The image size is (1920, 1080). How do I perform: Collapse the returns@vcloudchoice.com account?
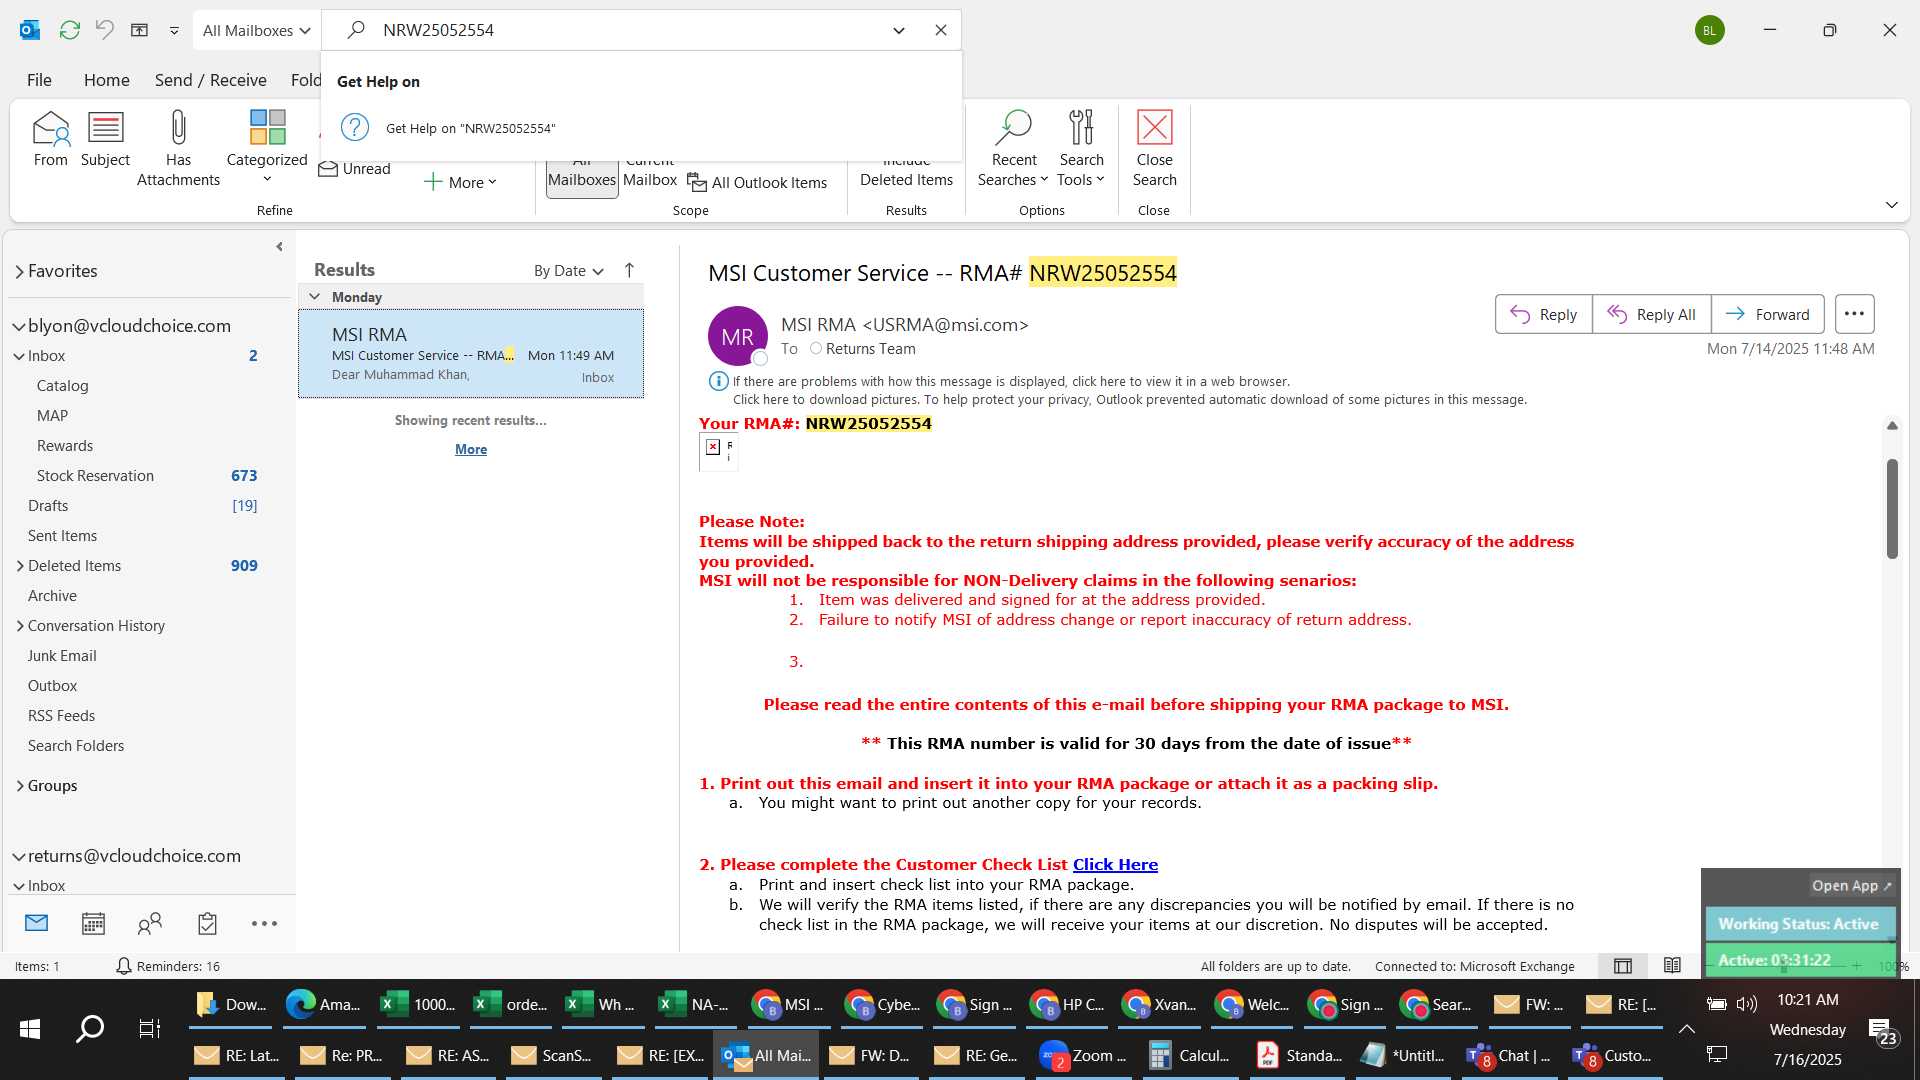[x=18, y=856]
